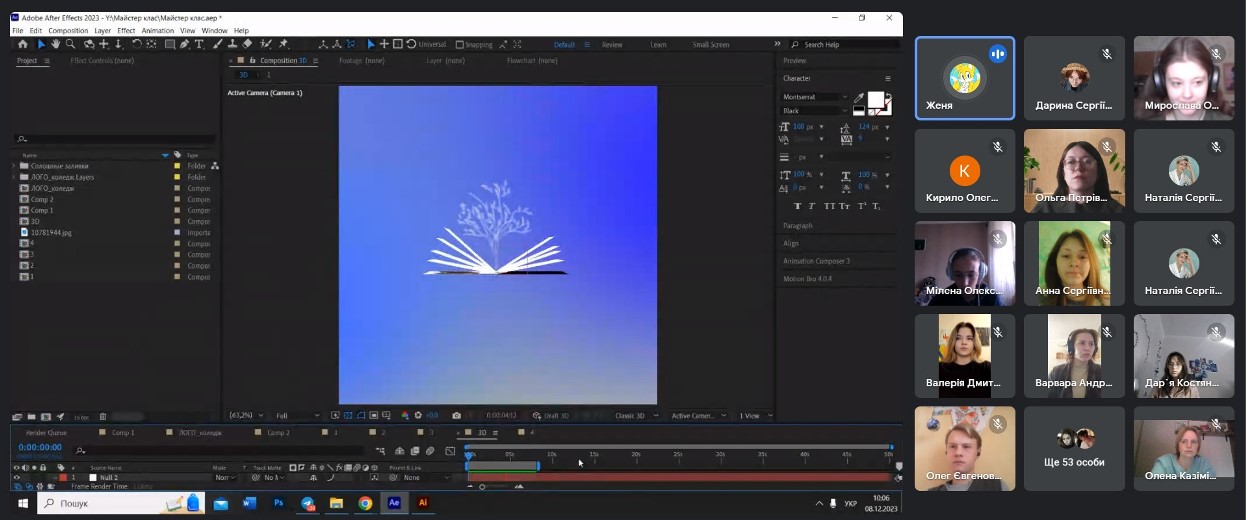Image resolution: width=1246 pixels, height=520 pixels.
Task: Open the Animation menu
Action: 157,31
